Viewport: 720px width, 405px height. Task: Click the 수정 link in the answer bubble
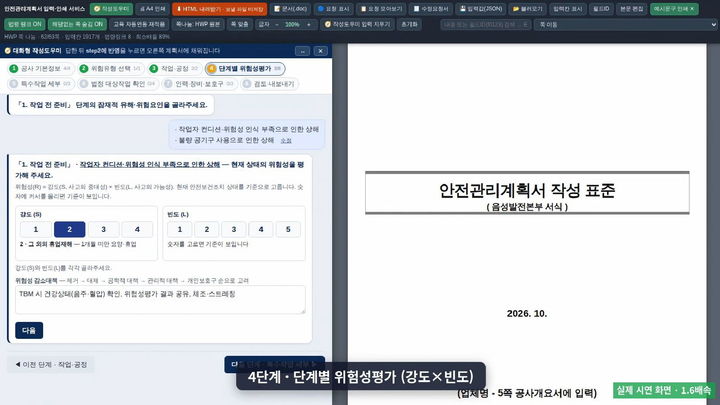[x=286, y=141]
